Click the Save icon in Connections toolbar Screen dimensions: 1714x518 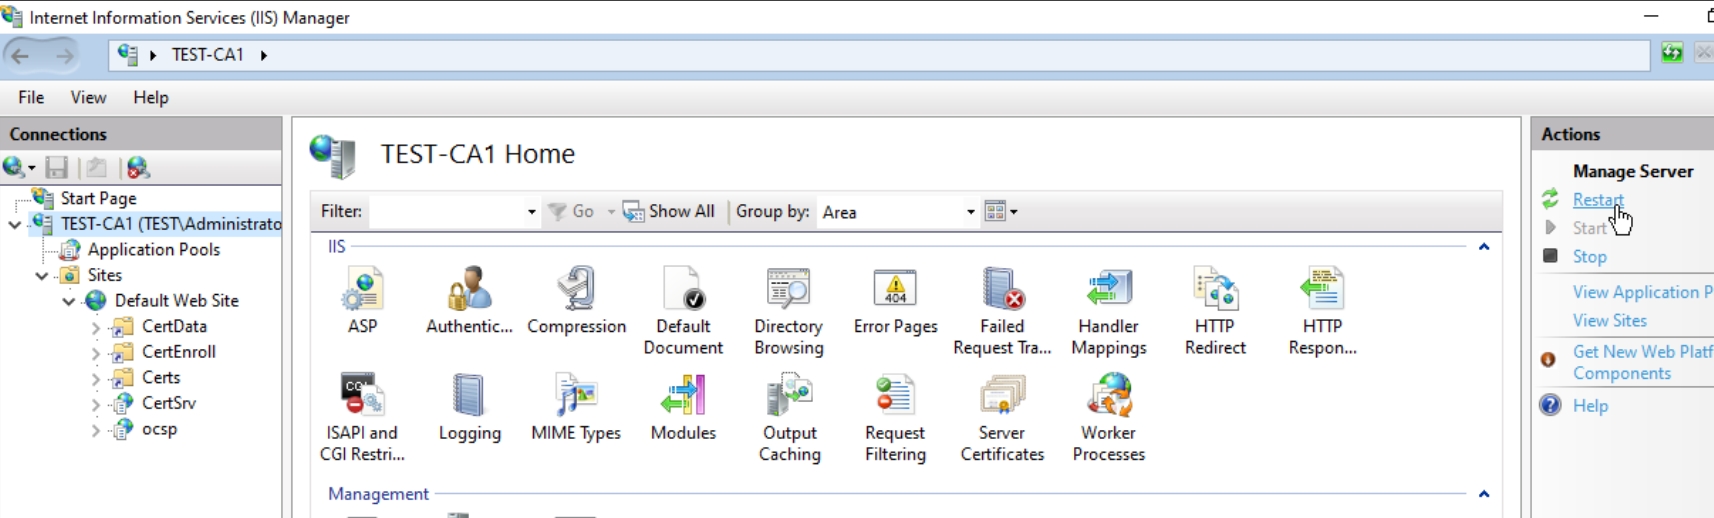tap(57, 167)
